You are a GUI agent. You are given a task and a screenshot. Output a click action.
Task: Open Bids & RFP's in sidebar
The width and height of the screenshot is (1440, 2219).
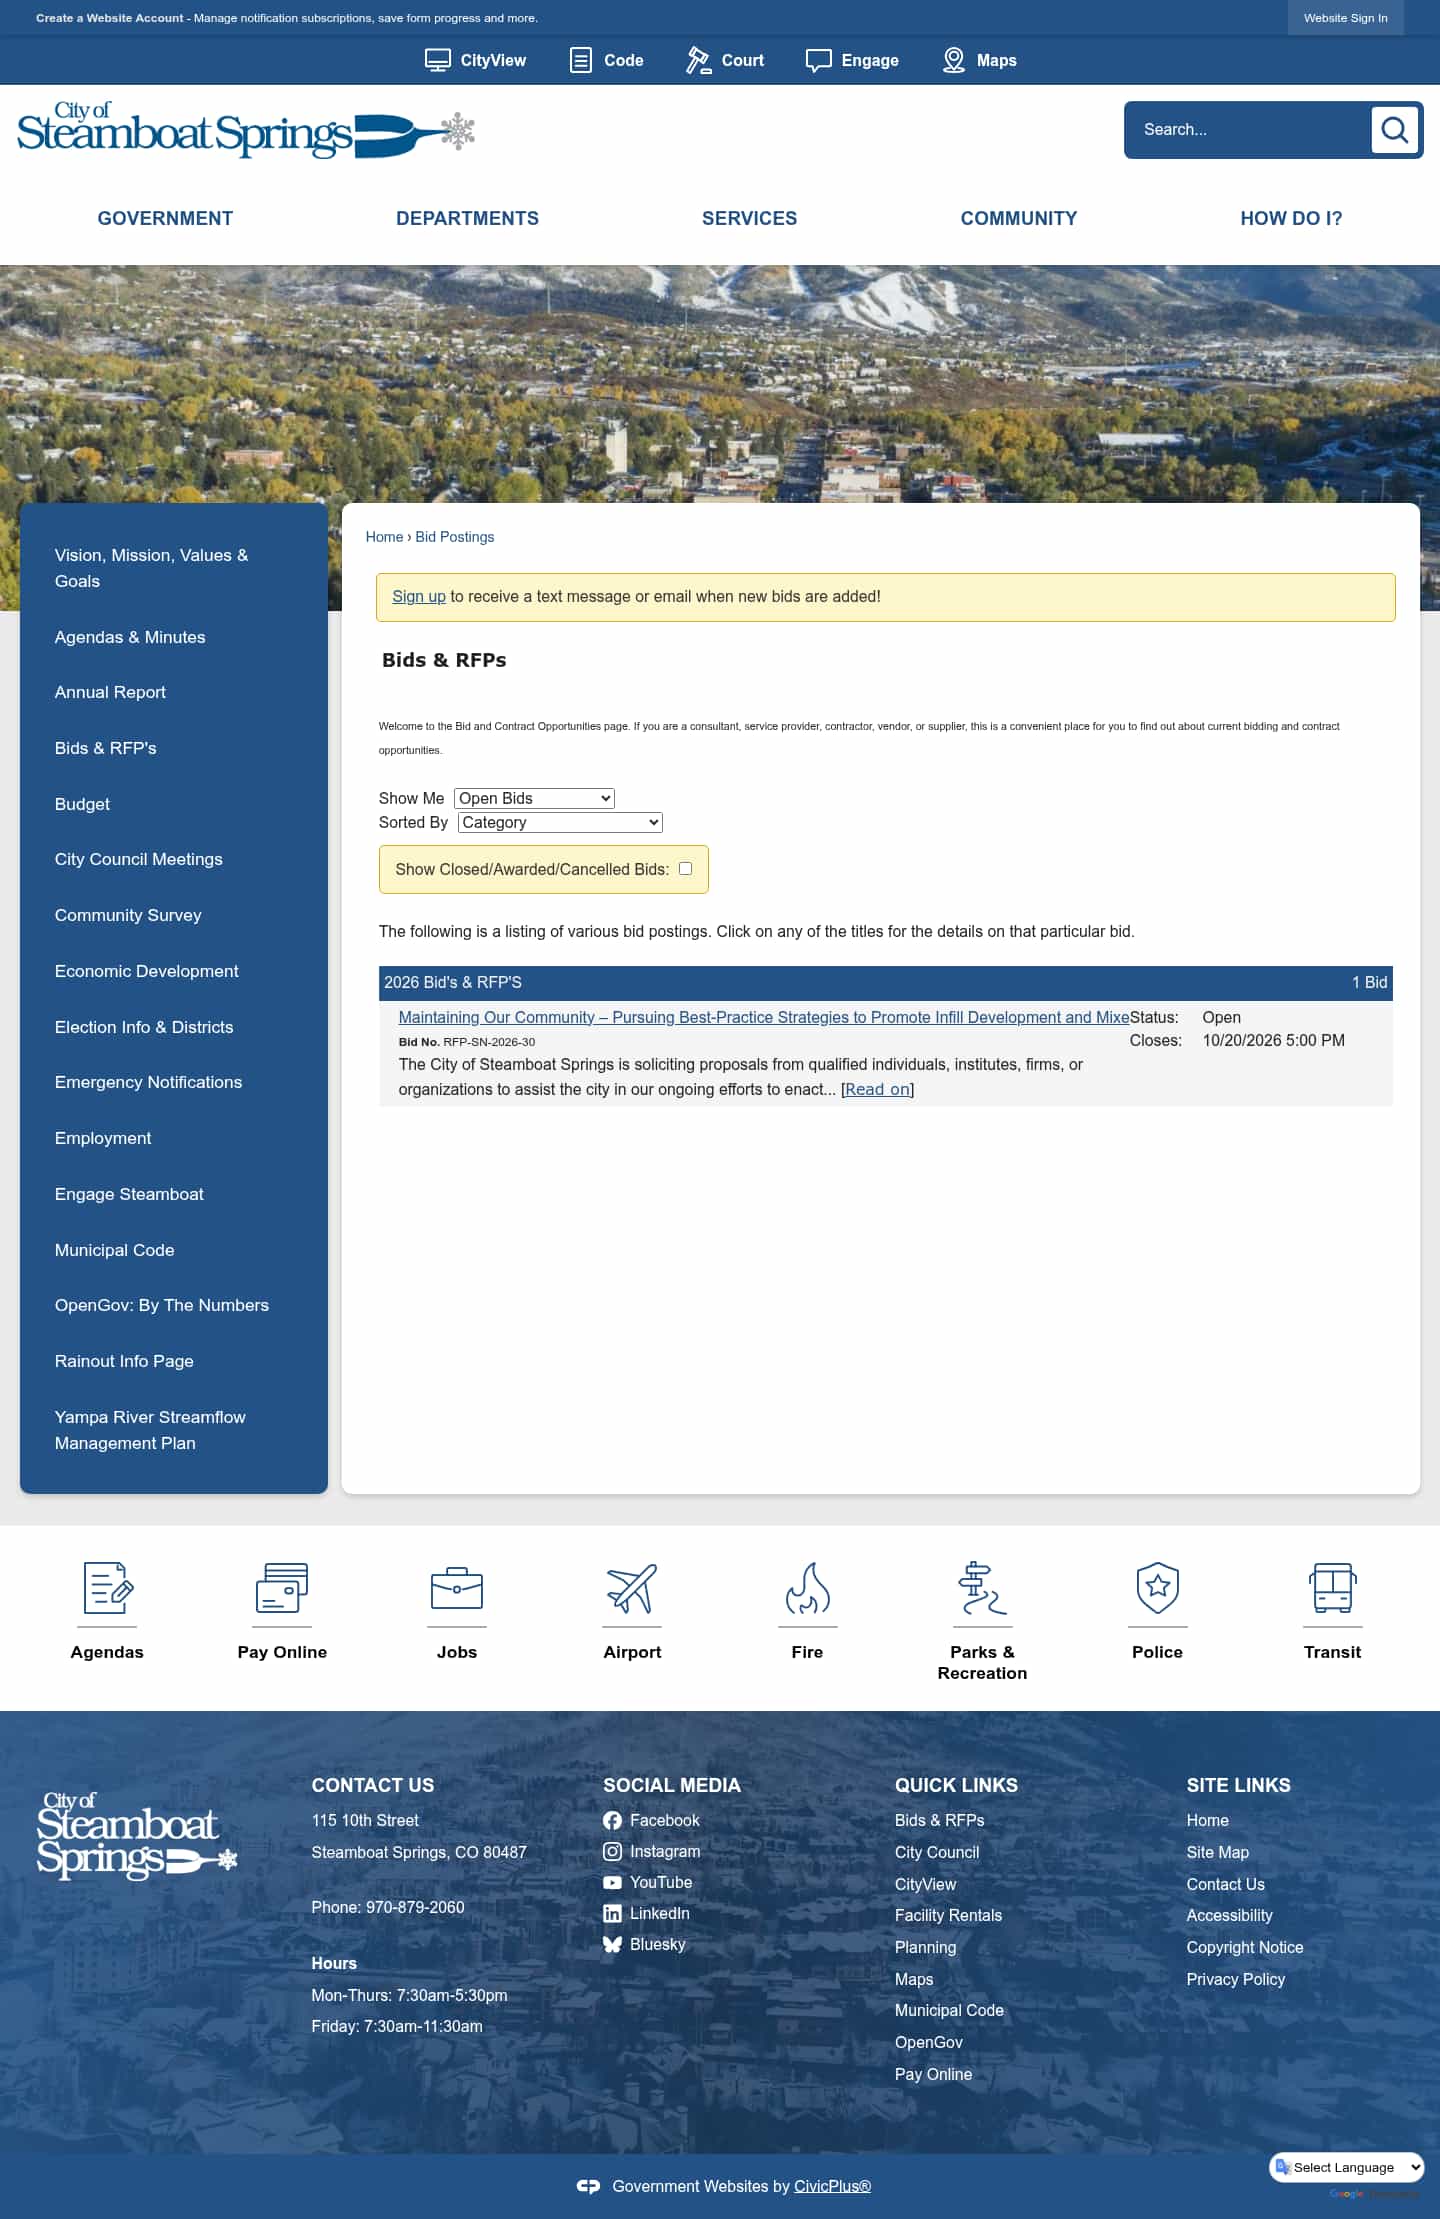[106, 748]
